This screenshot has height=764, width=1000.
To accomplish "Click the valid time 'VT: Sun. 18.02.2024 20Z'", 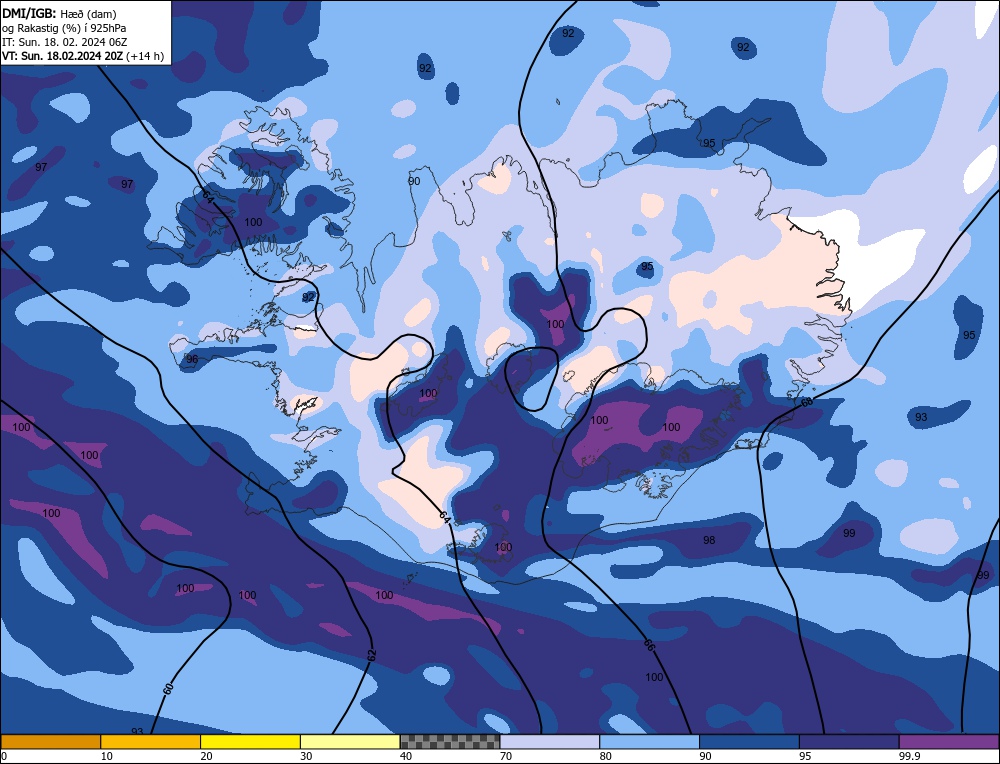I will pos(62,56).
